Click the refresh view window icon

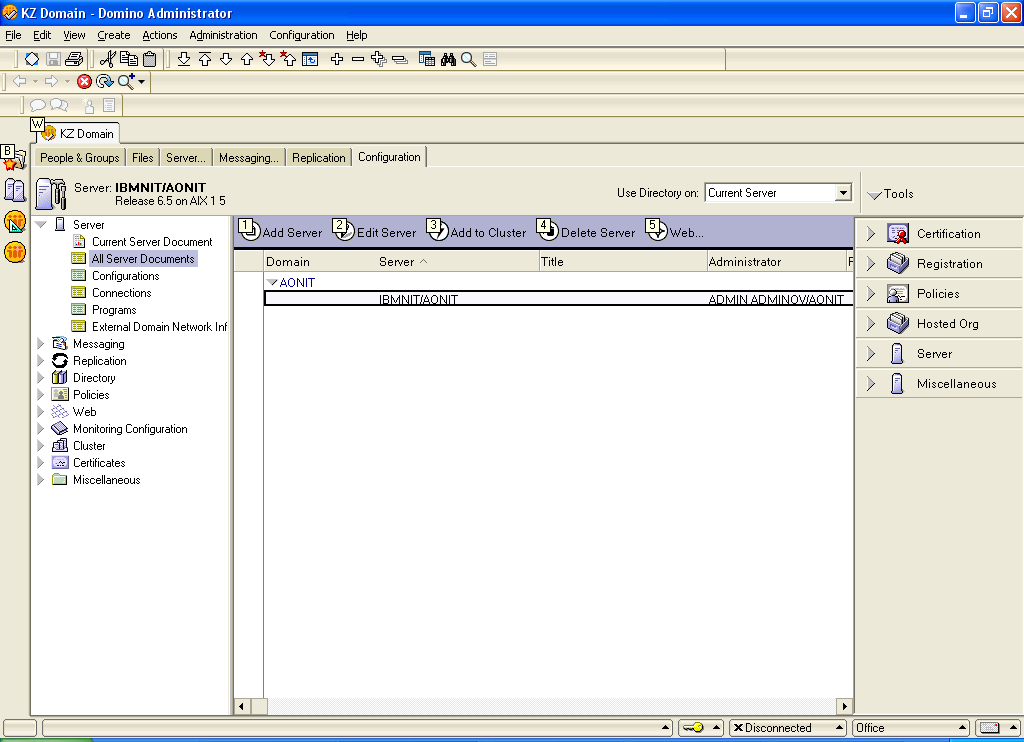point(310,59)
